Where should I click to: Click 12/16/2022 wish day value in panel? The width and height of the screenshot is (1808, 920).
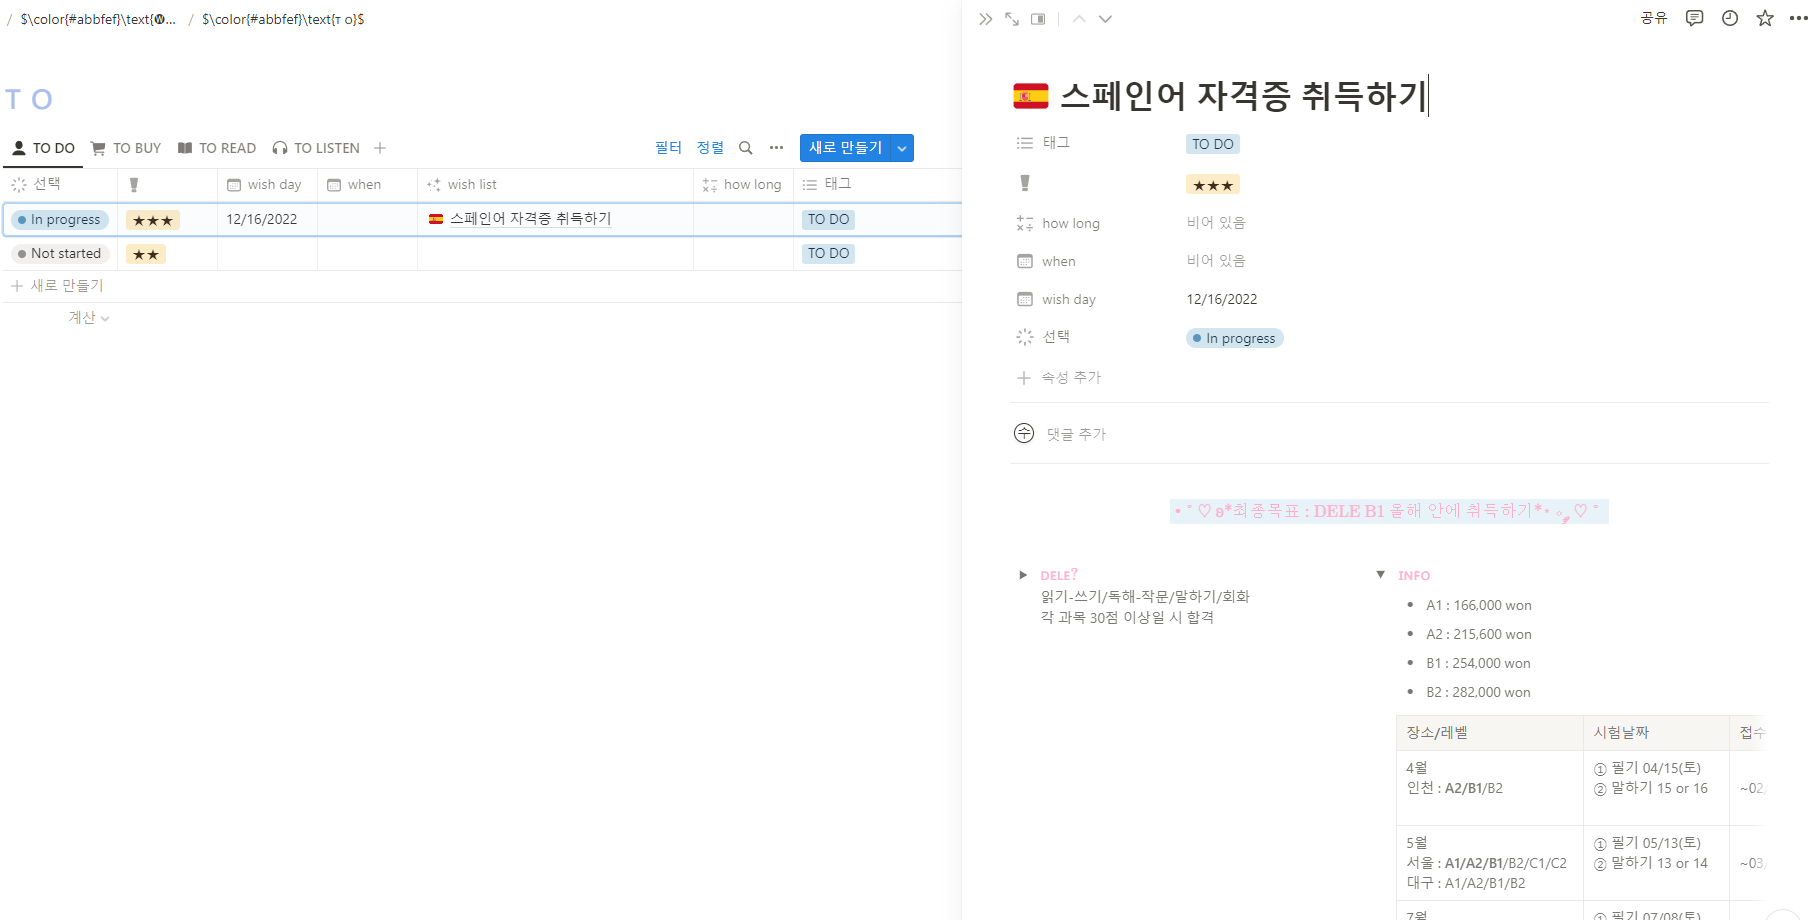click(1222, 299)
